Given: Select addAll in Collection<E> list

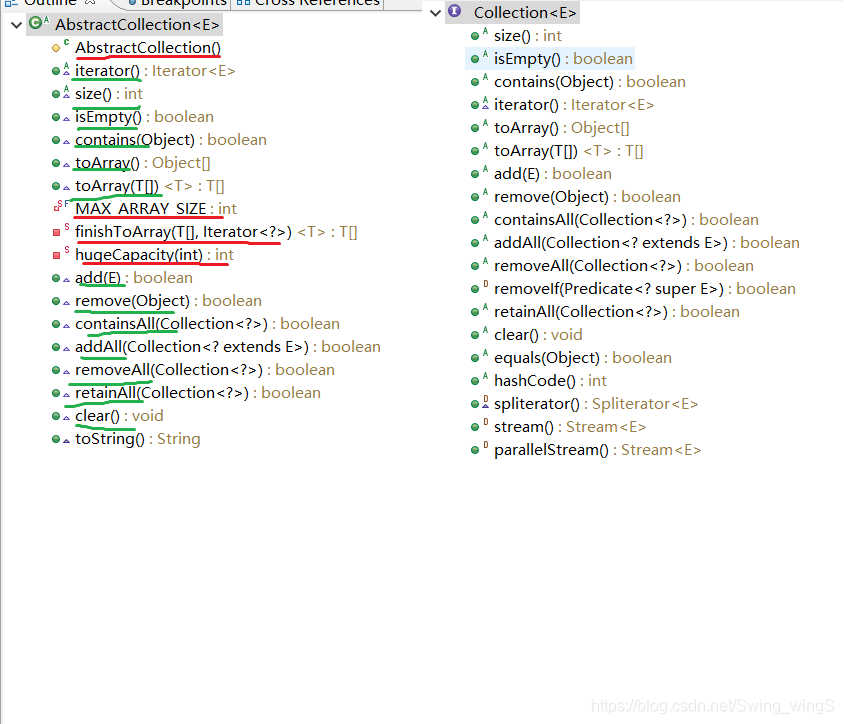Looking at the screenshot, I should click(x=646, y=243).
